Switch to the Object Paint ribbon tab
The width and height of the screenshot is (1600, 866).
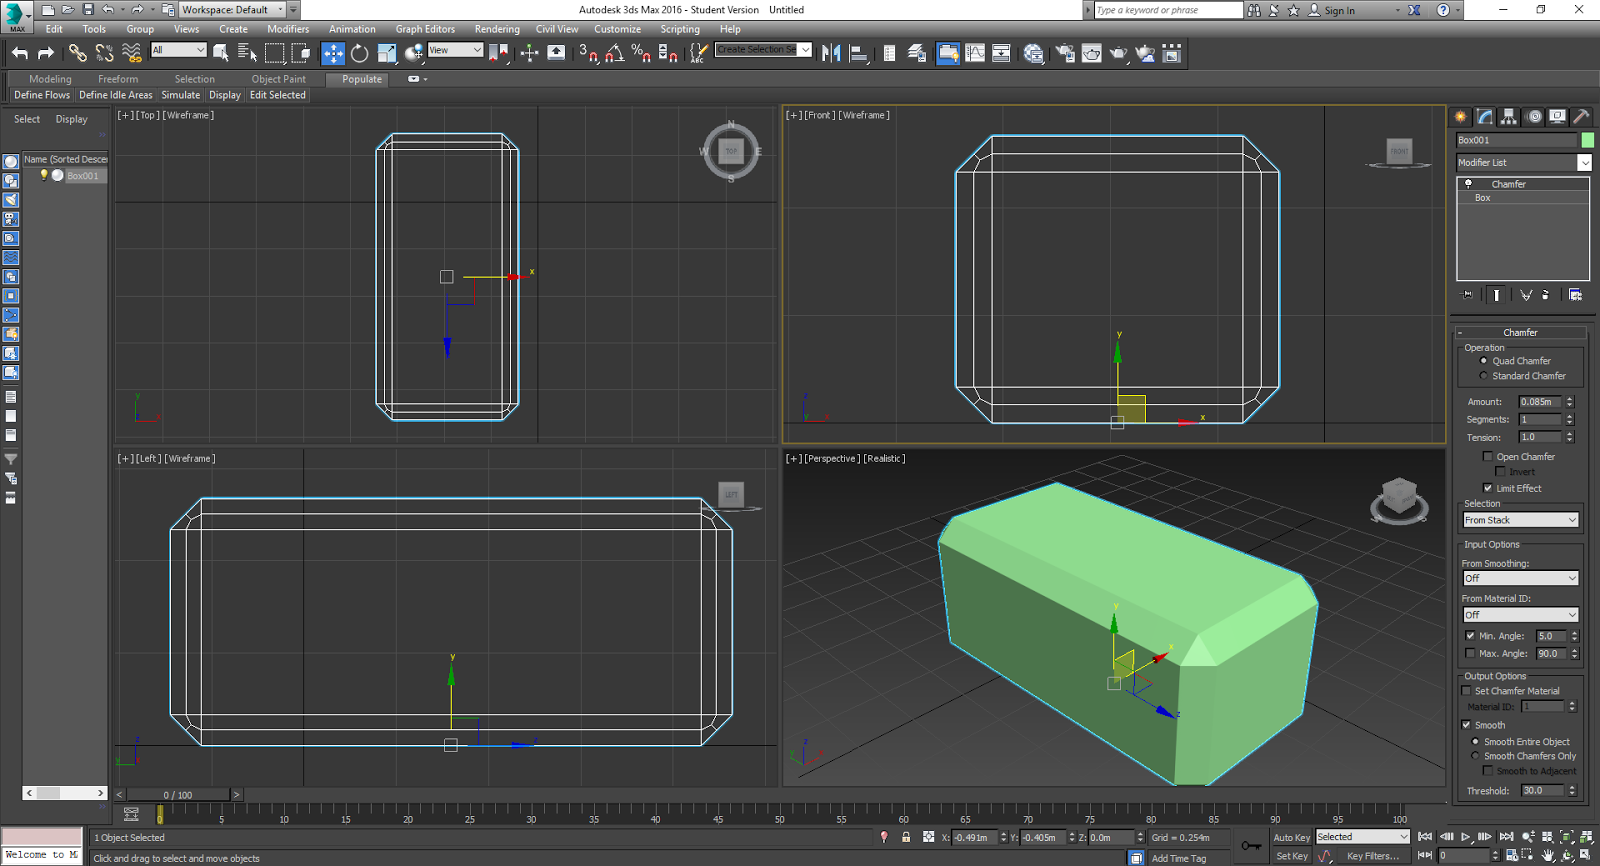pyautogui.click(x=278, y=79)
